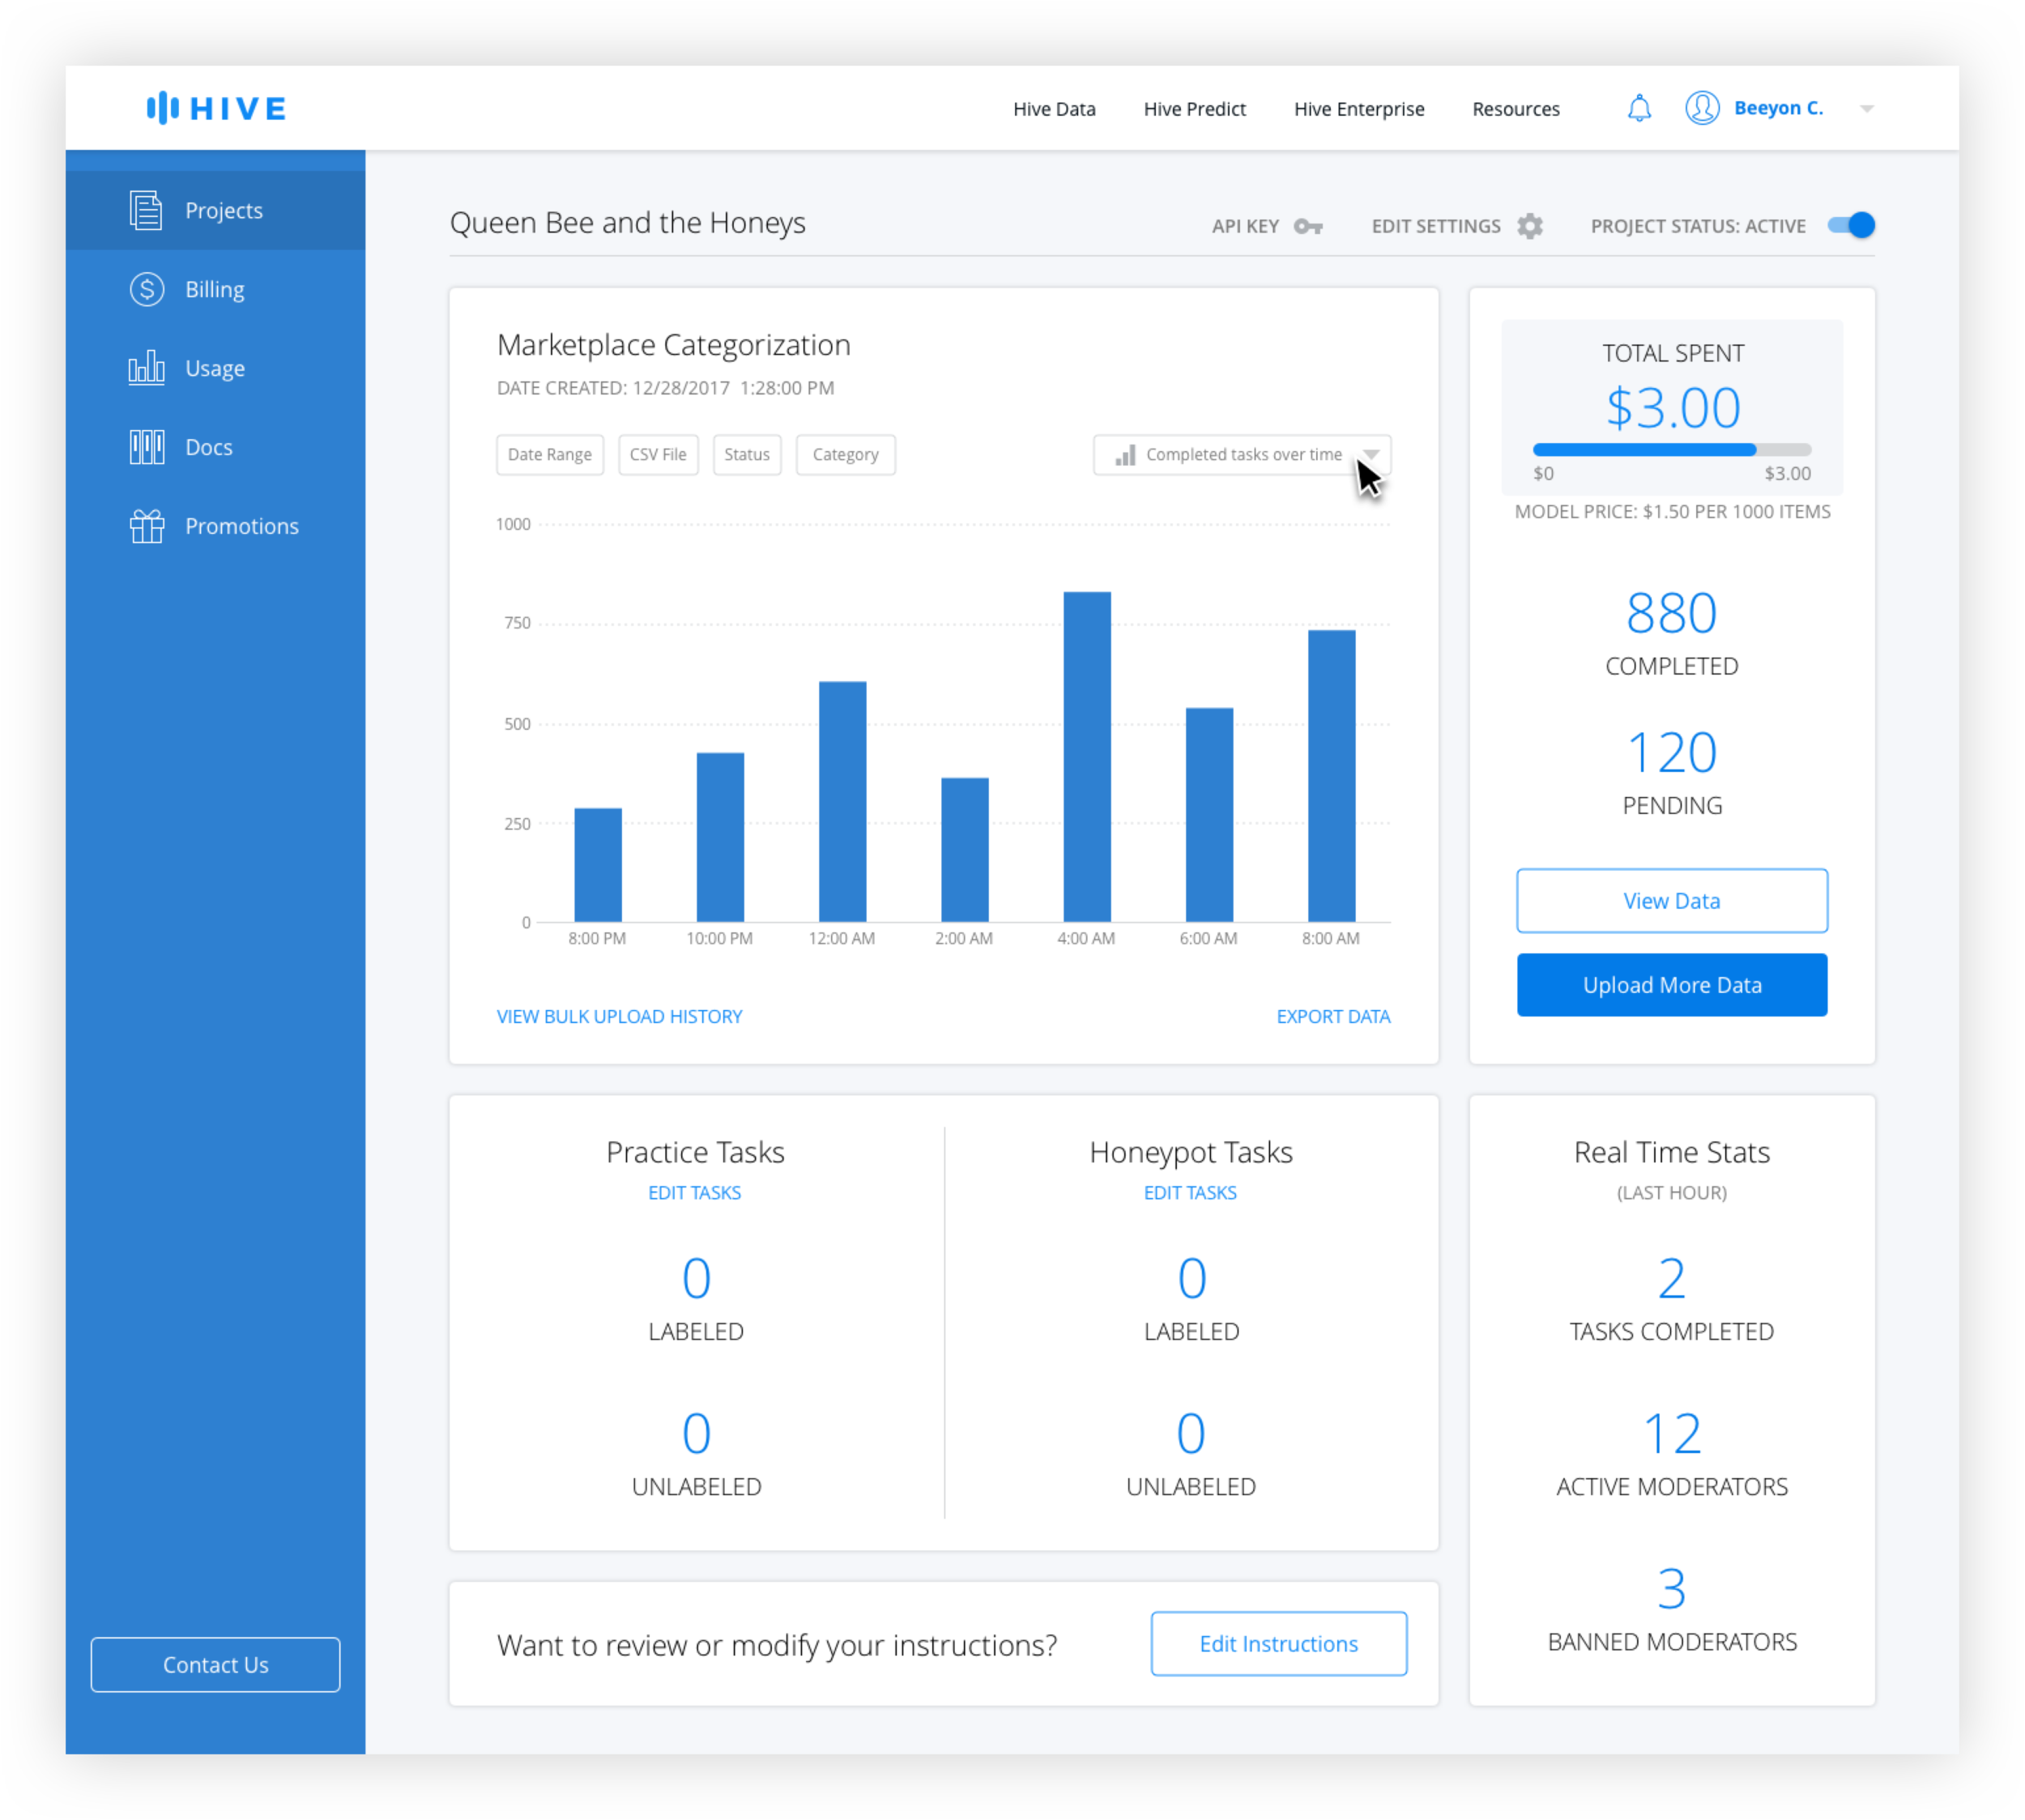Click the 2:00 AM bar in chart

[x=964, y=849]
